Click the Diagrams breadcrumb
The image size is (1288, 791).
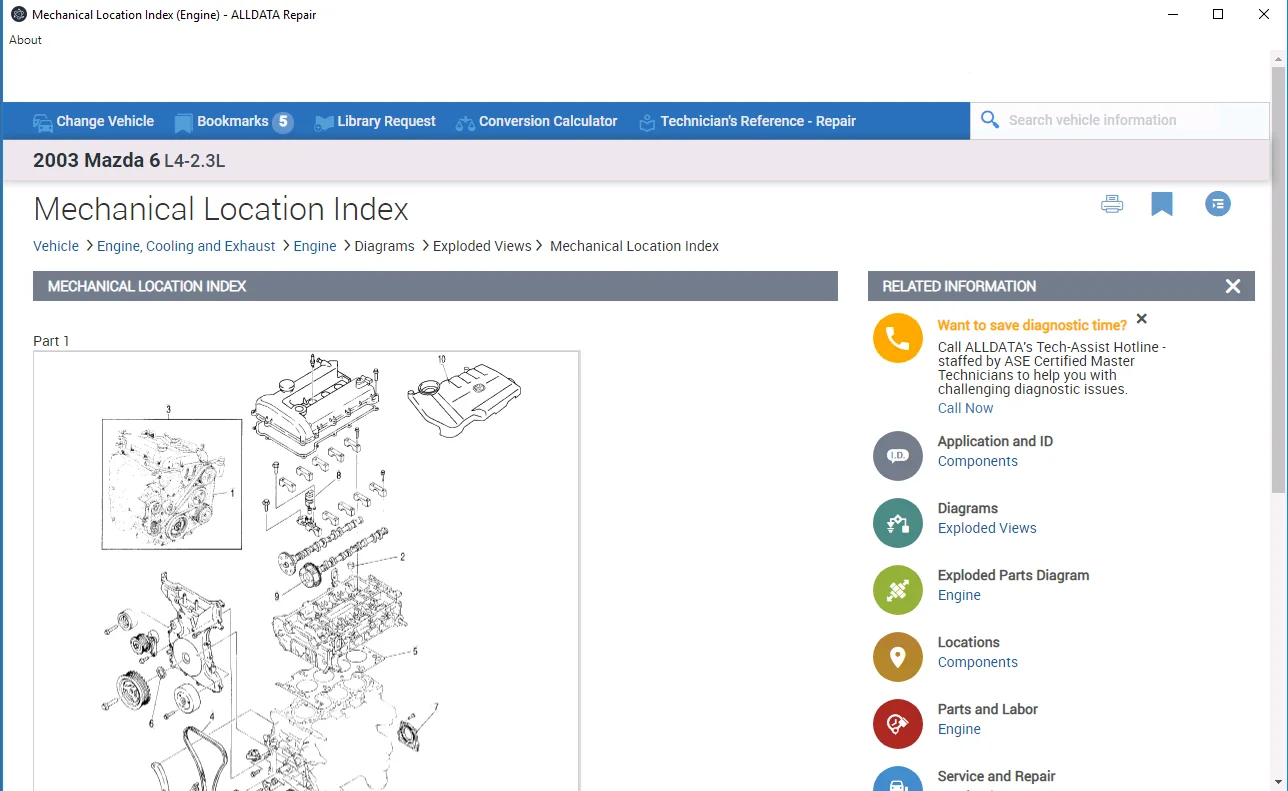pos(385,246)
